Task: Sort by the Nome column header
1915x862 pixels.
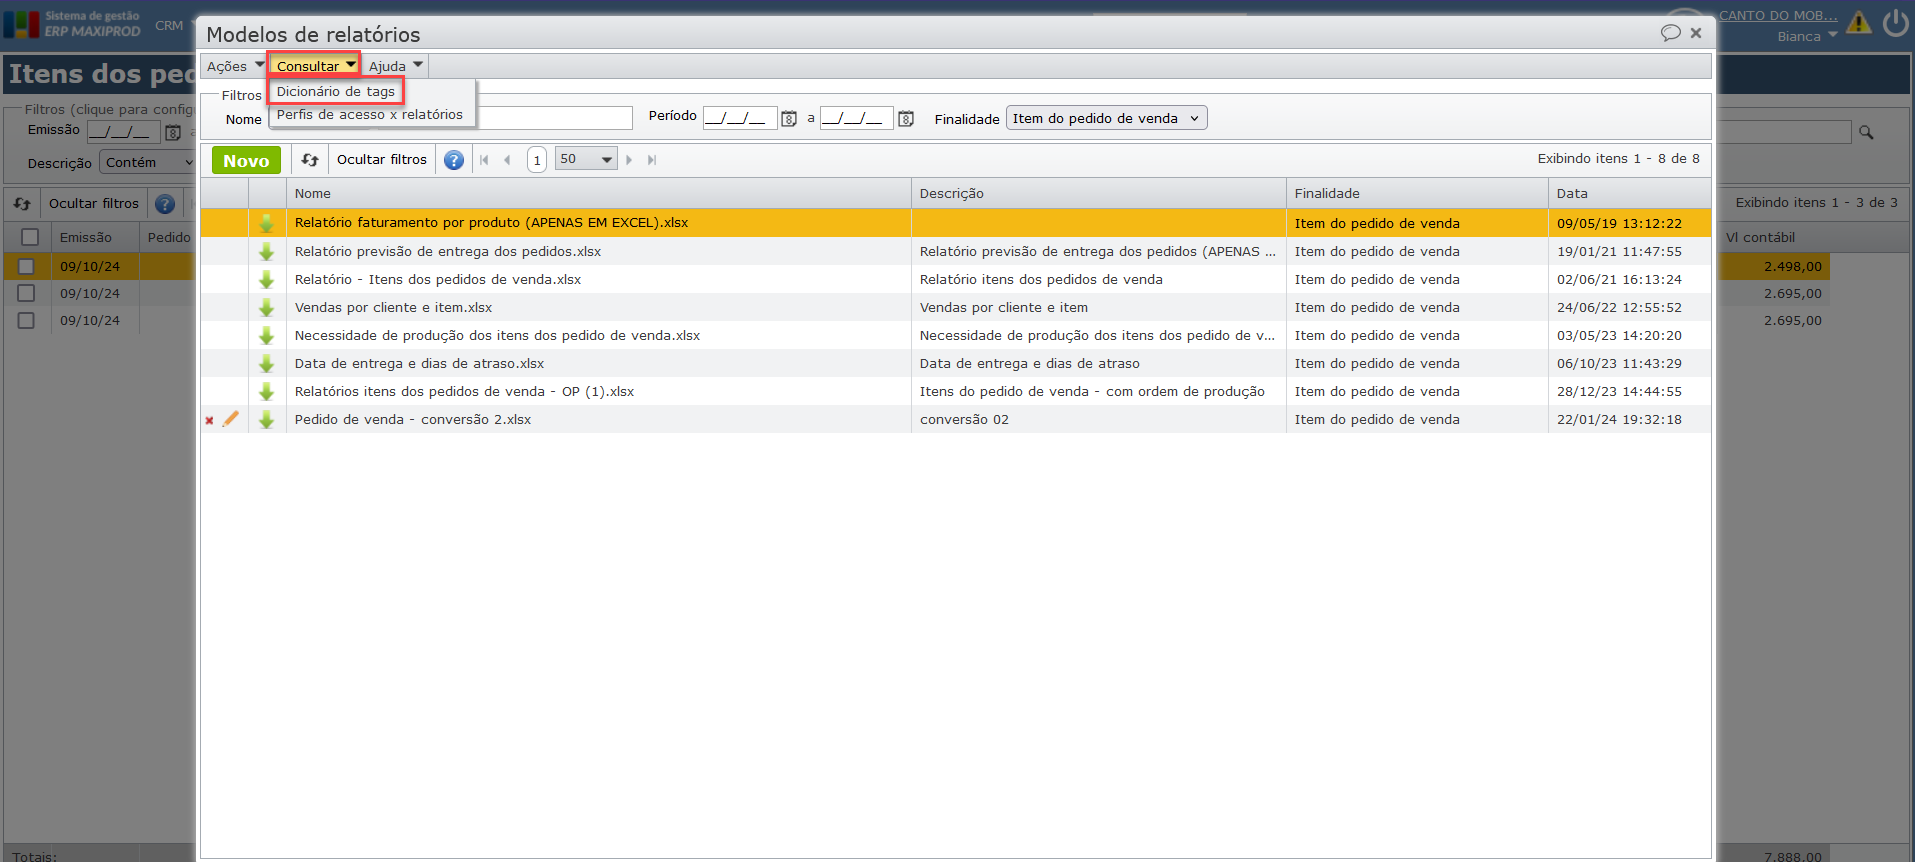Action: (599, 193)
